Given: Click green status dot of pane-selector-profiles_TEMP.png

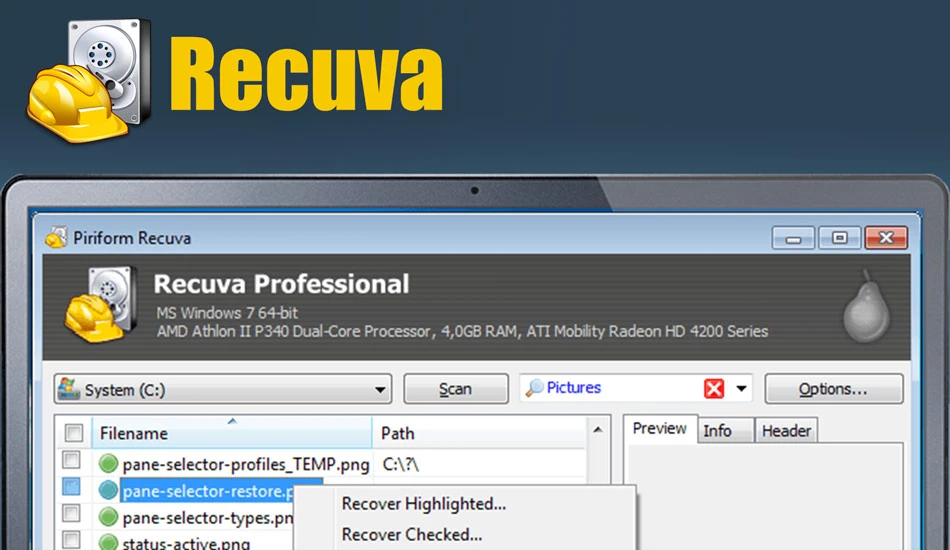Looking at the screenshot, I should pyautogui.click(x=108, y=464).
